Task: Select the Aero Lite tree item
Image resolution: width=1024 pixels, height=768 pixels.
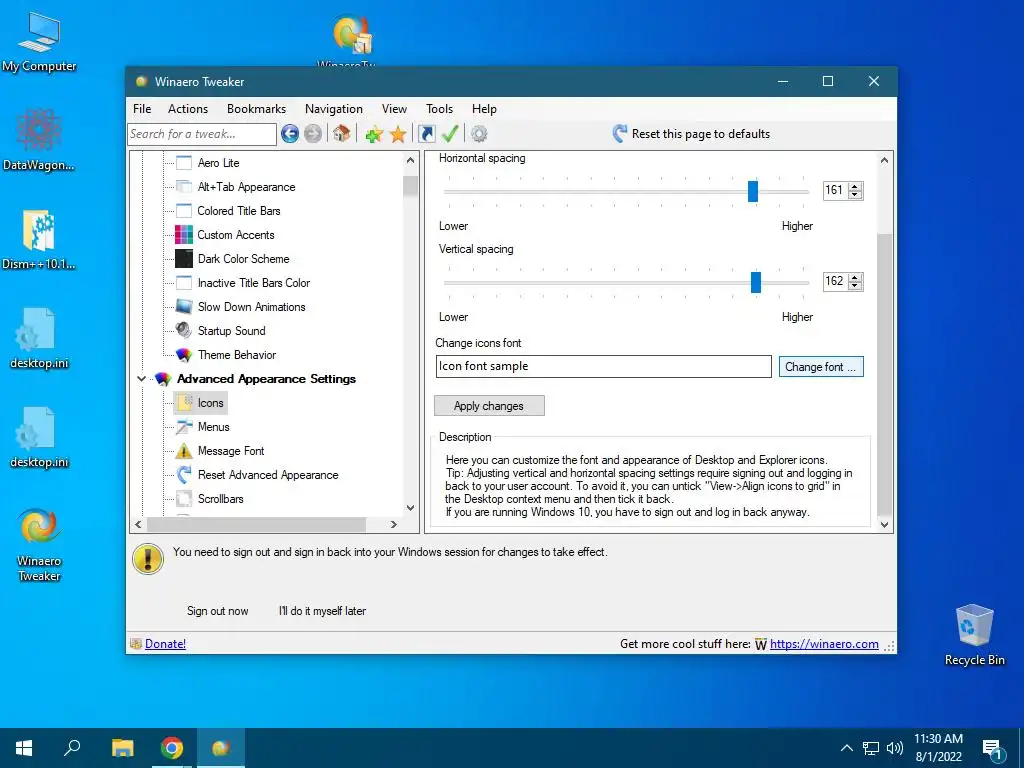Action: (x=218, y=163)
